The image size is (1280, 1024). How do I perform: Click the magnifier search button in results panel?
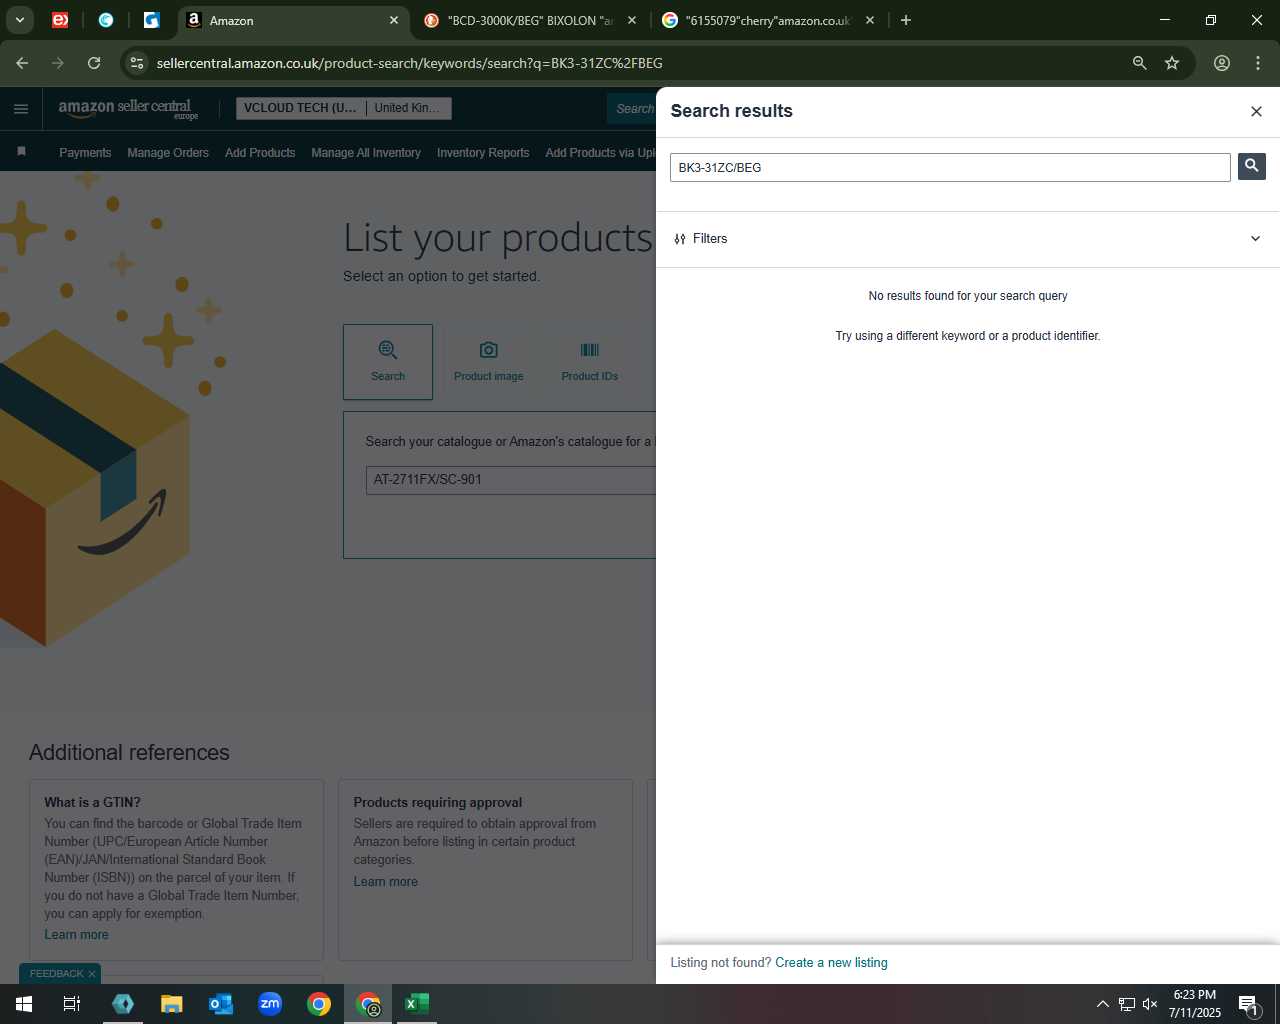click(1251, 166)
